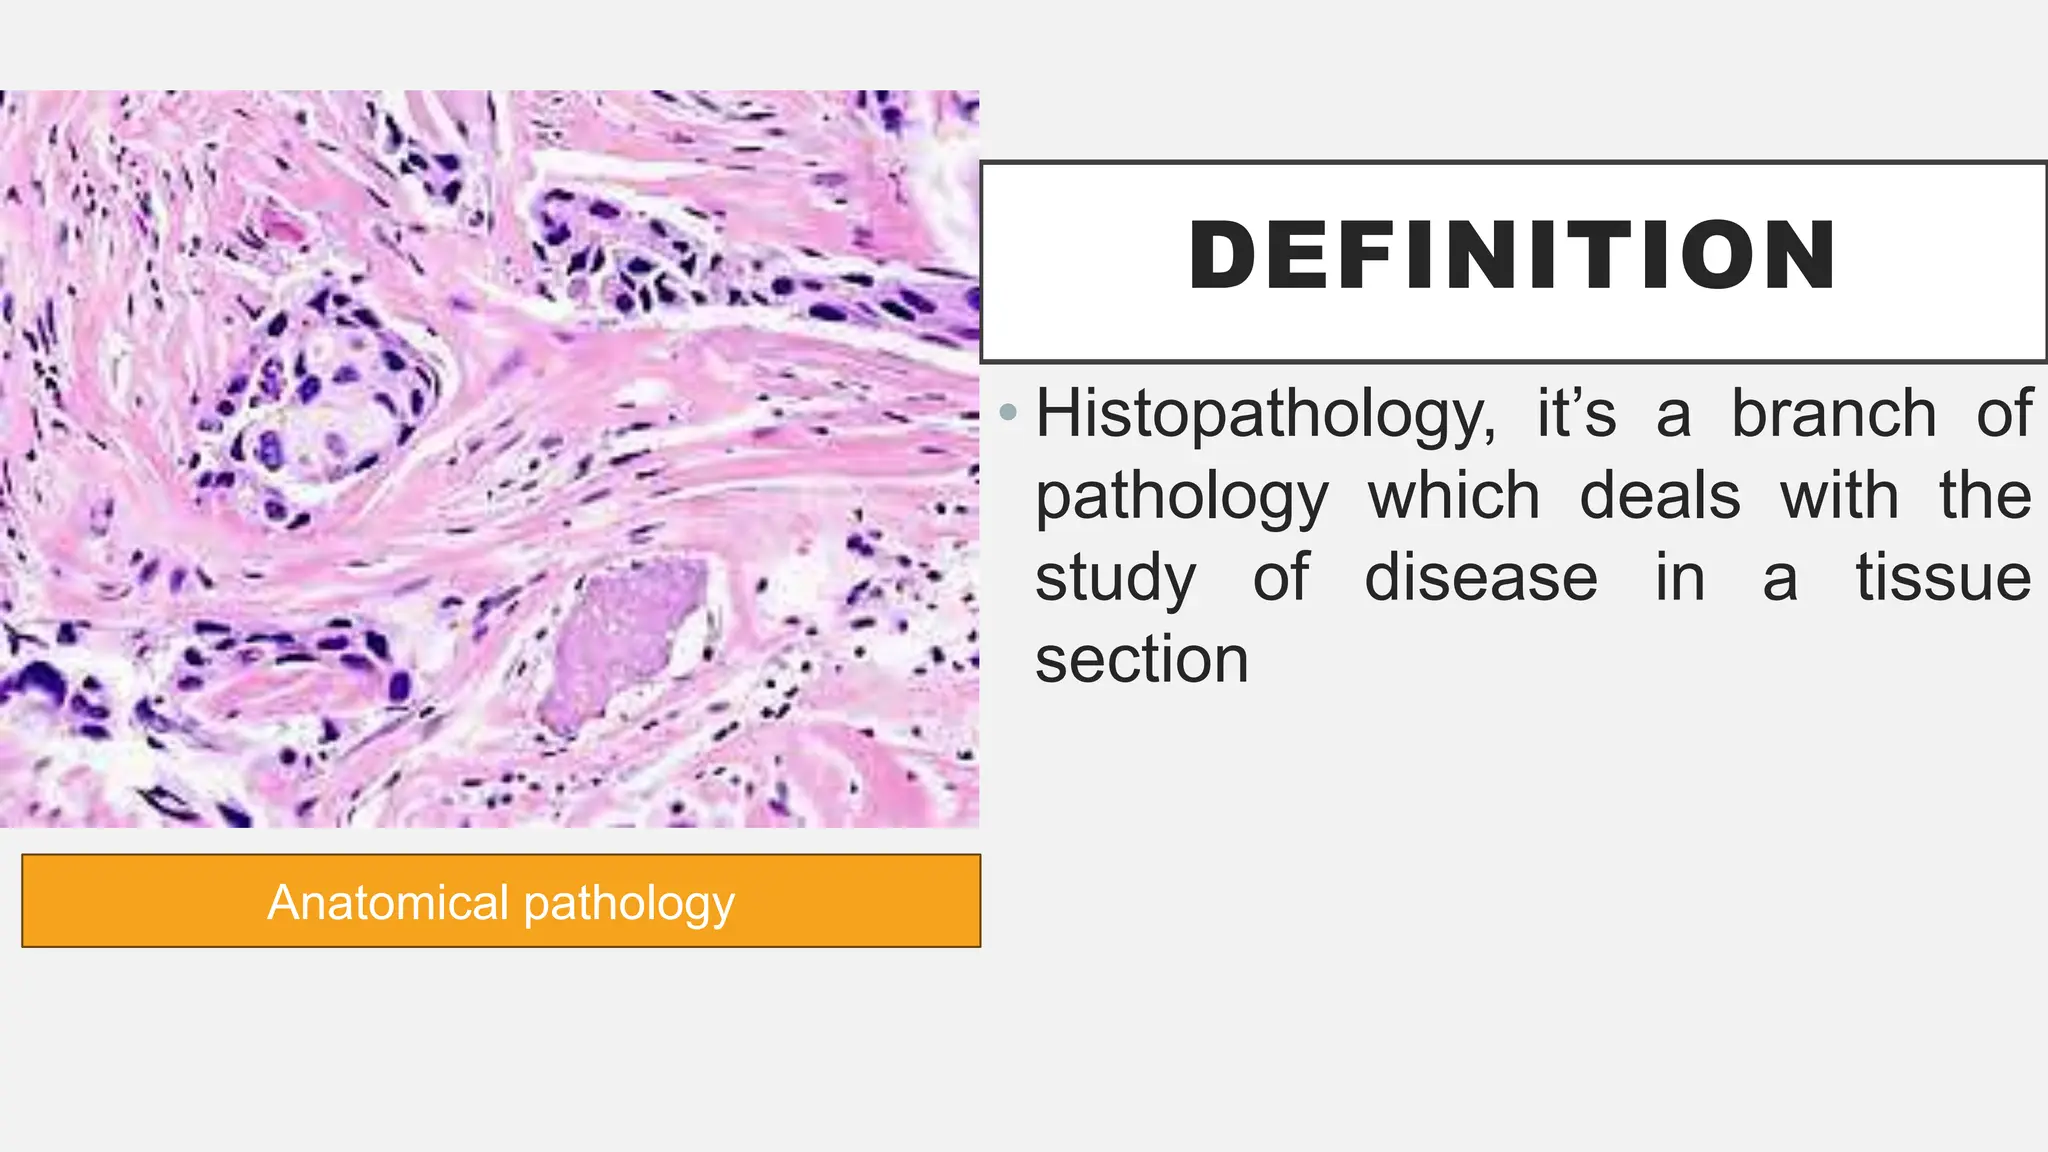This screenshot has height=1152, width=2048.
Task: Click the word tissue in definition text
Action: pyautogui.click(x=1942, y=578)
